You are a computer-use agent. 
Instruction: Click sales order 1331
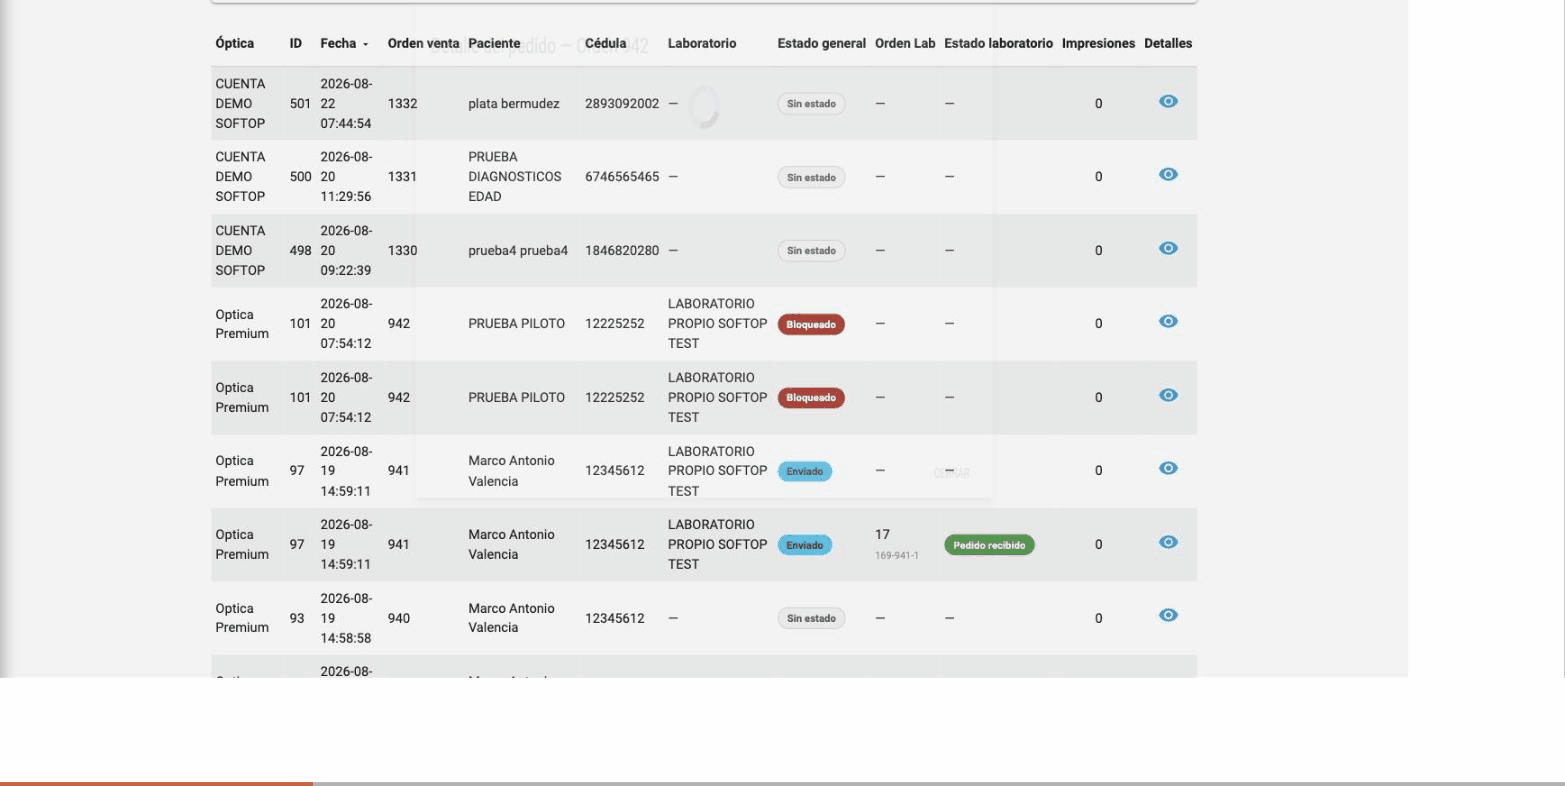pyautogui.click(x=402, y=177)
